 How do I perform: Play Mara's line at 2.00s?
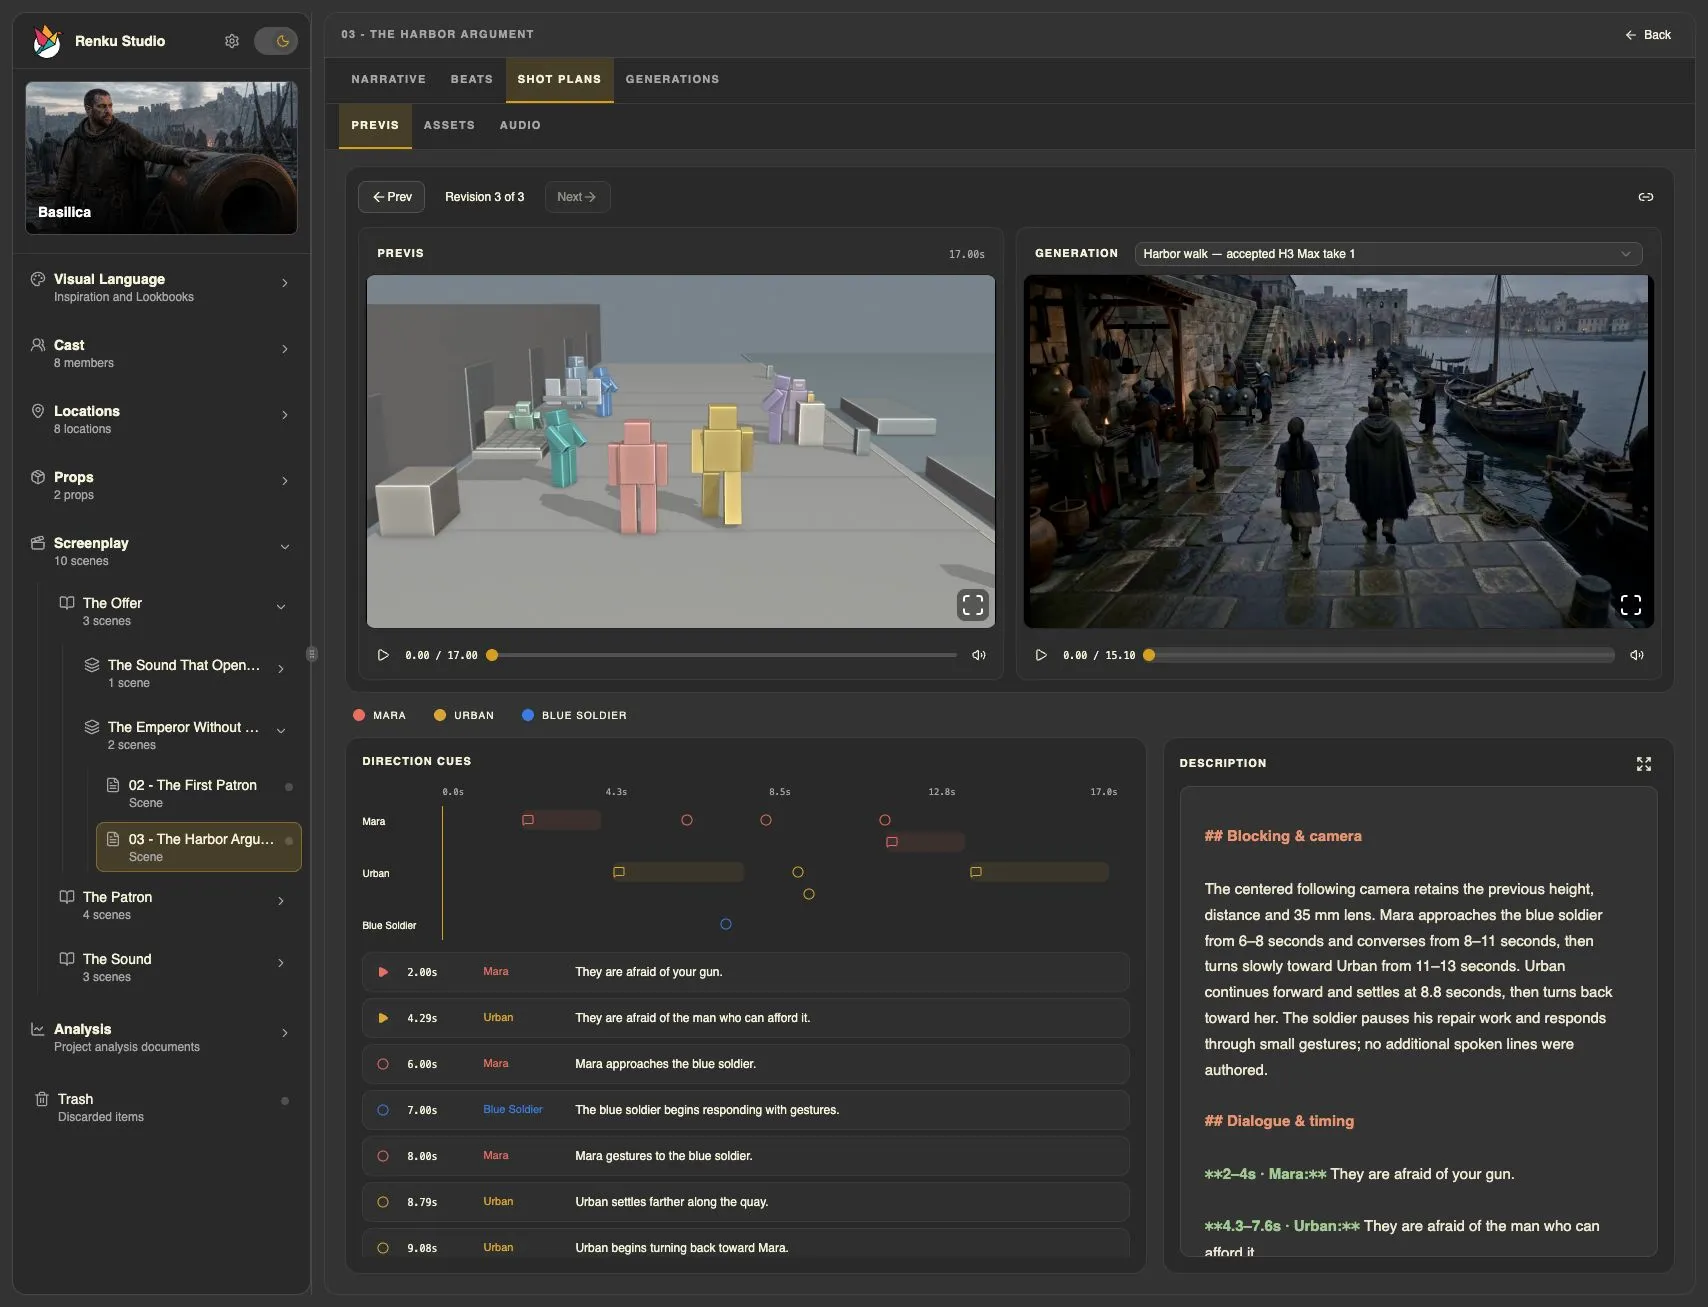point(383,972)
